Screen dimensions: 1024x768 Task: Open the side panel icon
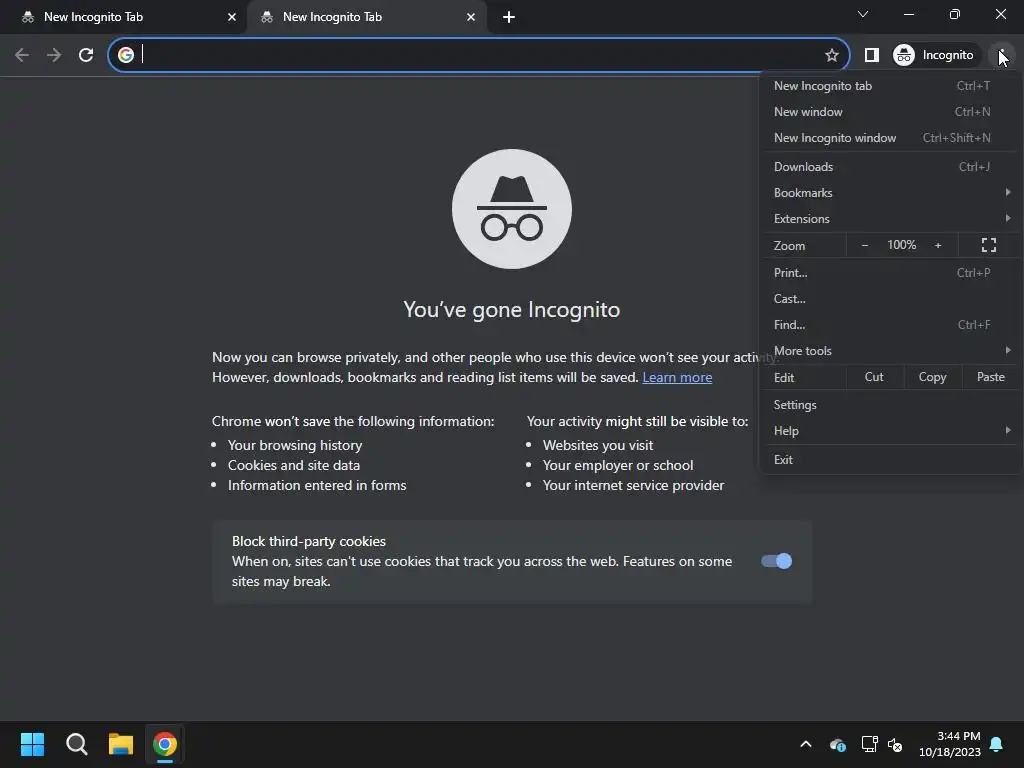click(871, 55)
